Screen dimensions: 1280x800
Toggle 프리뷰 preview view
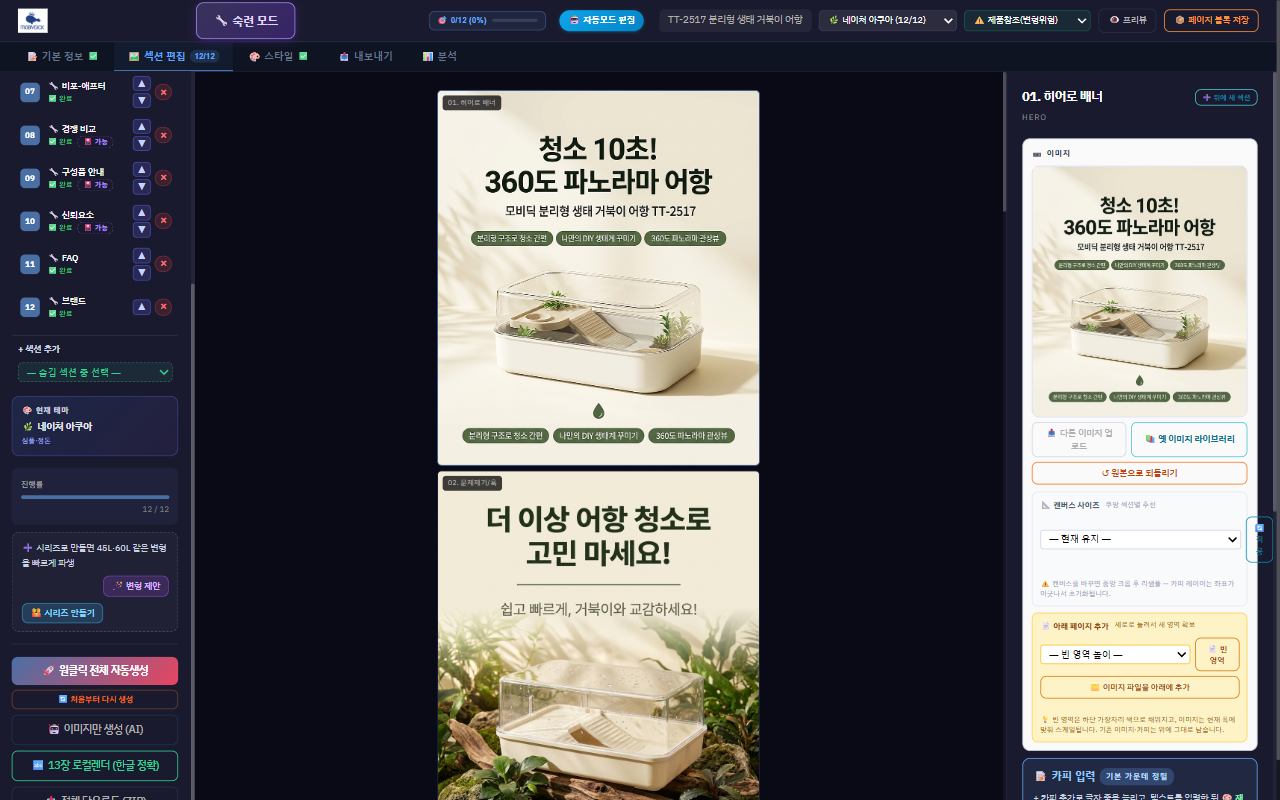[x=1128, y=20]
